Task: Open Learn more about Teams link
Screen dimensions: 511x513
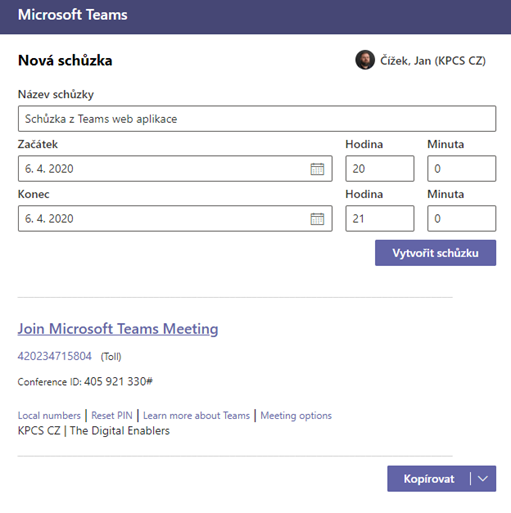Action: click(x=196, y=415)
